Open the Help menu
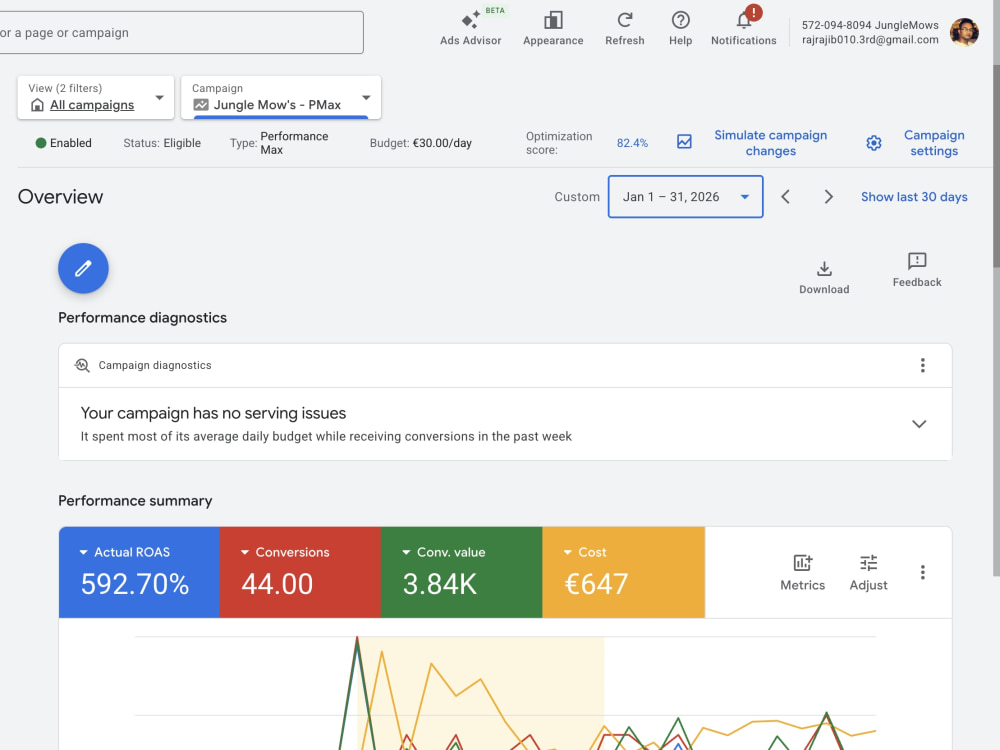This screenshot has width=1000, height=750. point(680,29)
